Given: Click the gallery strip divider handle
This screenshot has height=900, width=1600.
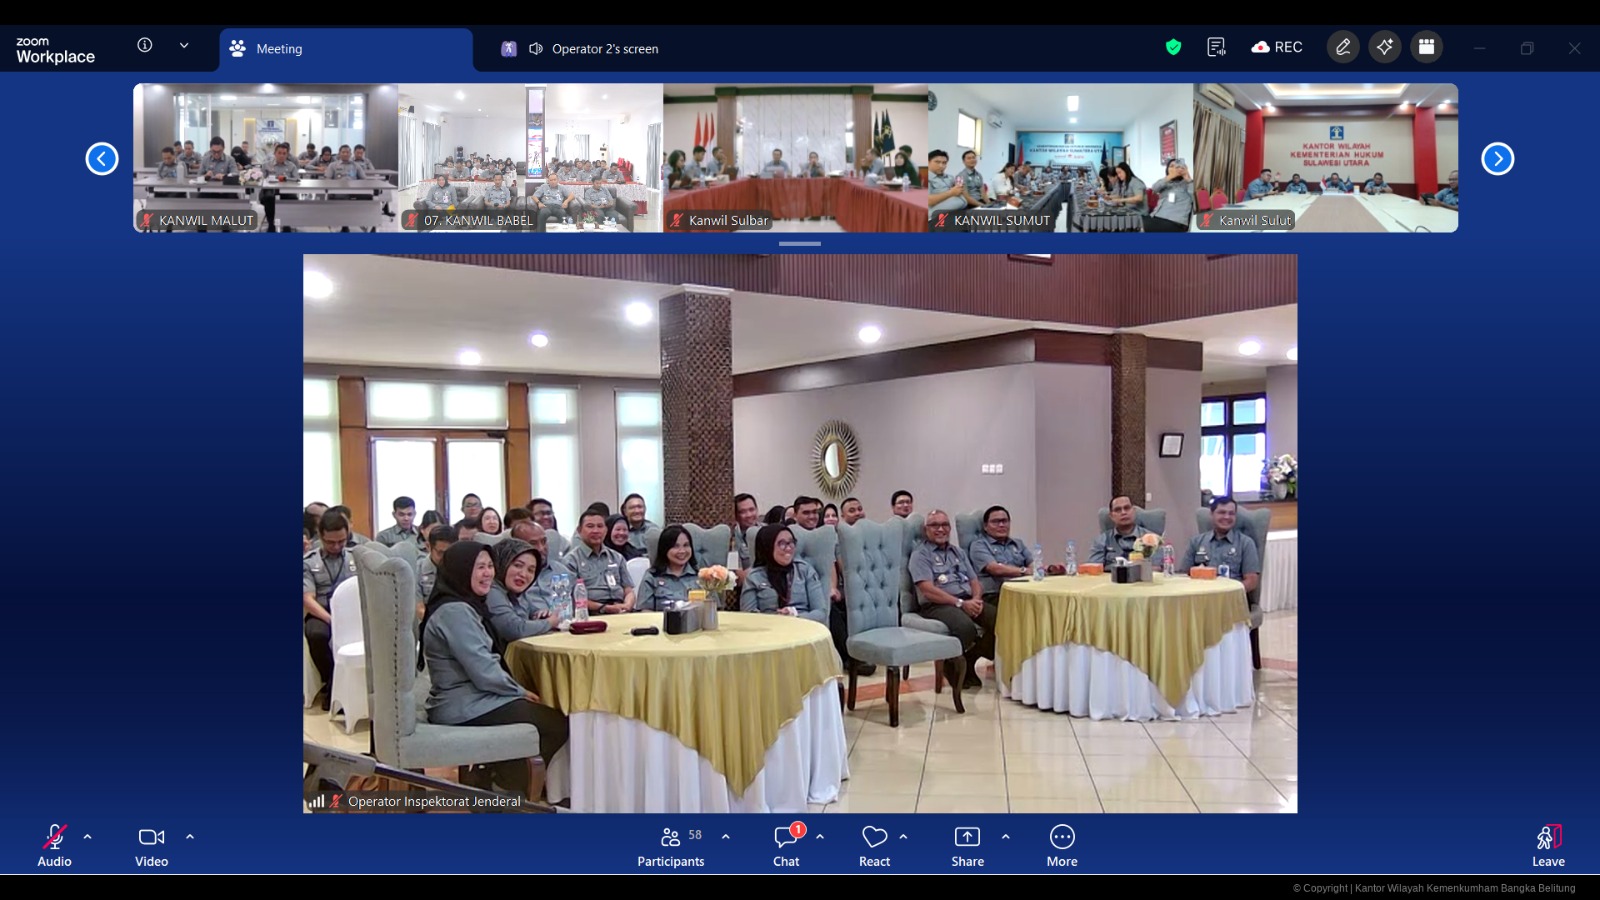Looking at the screenshot, I should (x=800, y=243).
